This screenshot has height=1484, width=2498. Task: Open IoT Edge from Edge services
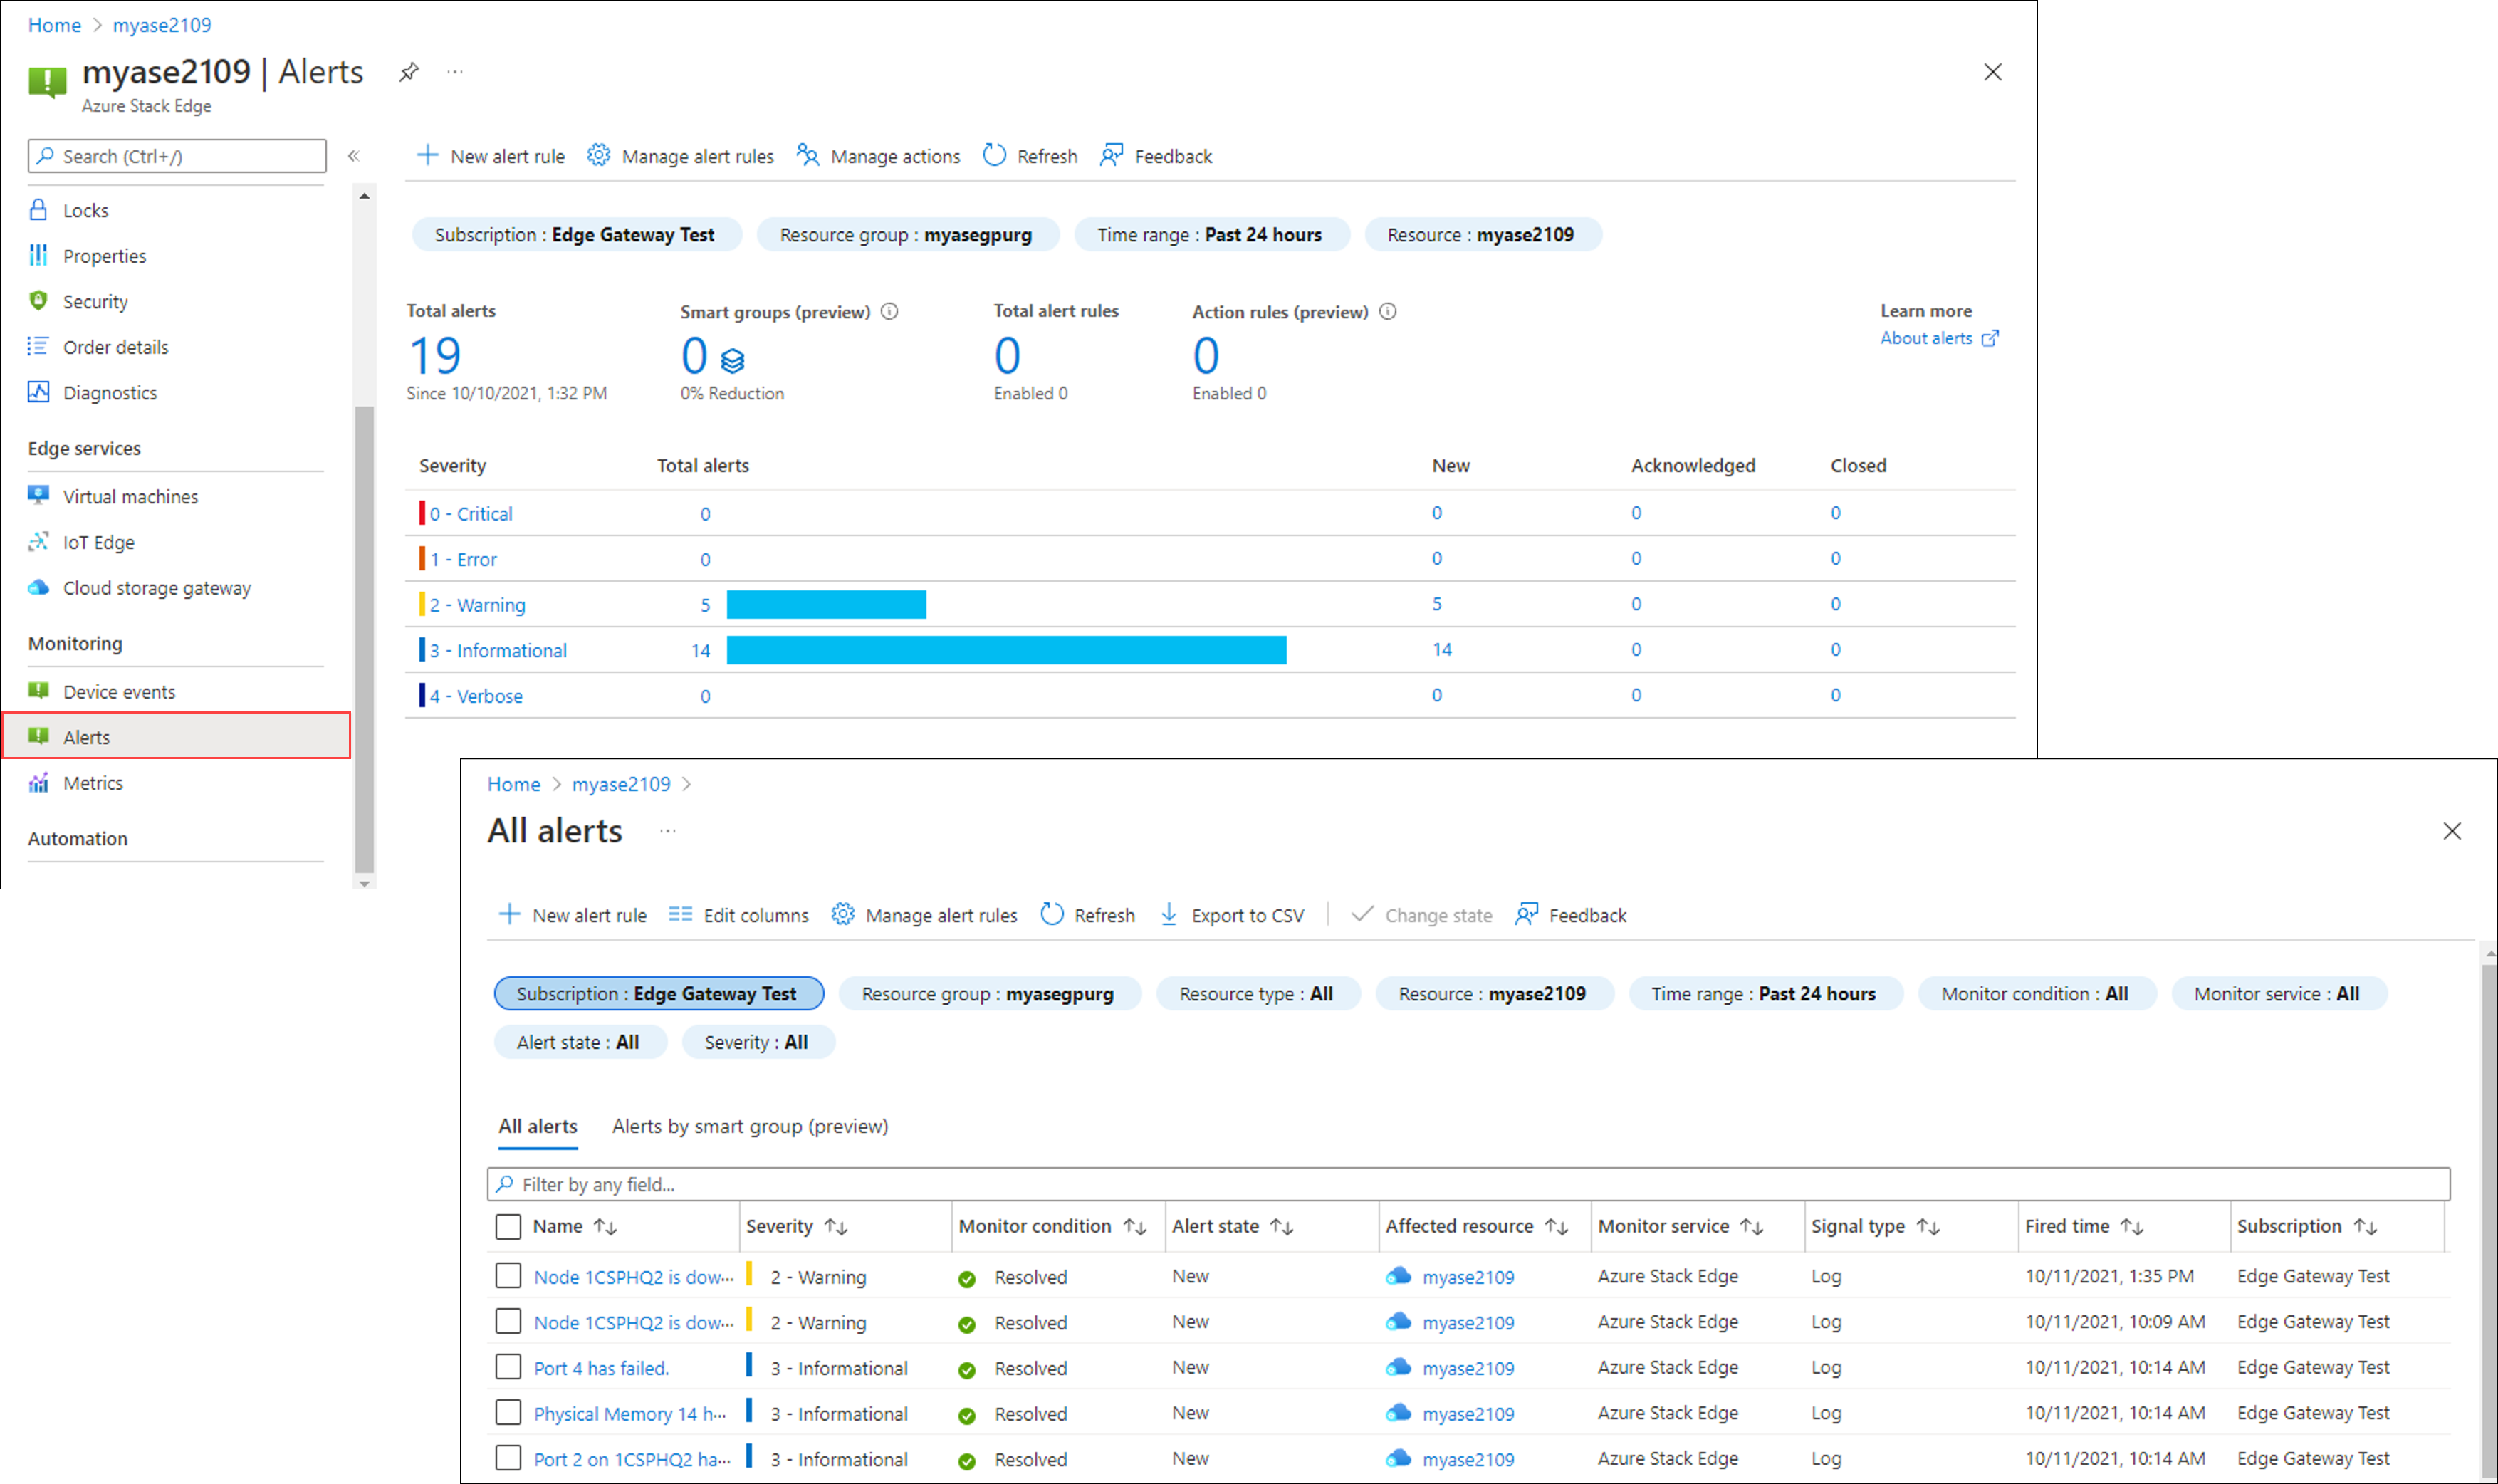click(98, 542)
